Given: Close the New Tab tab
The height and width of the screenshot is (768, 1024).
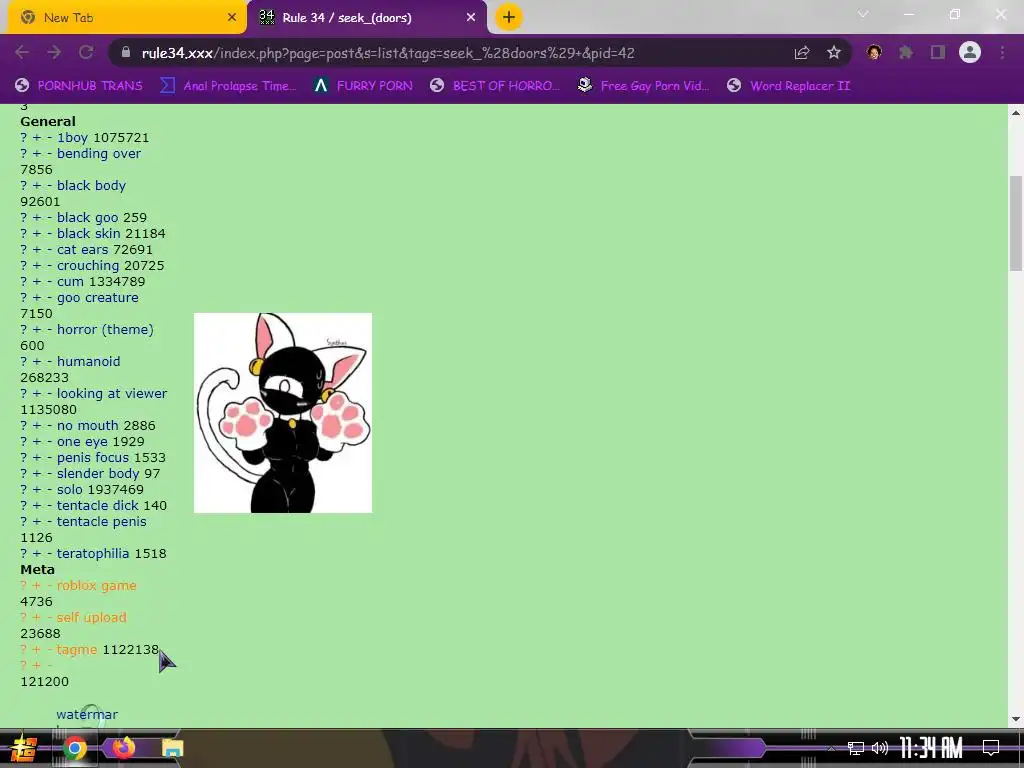Looking at the screenshot, I should pos(232,18).
